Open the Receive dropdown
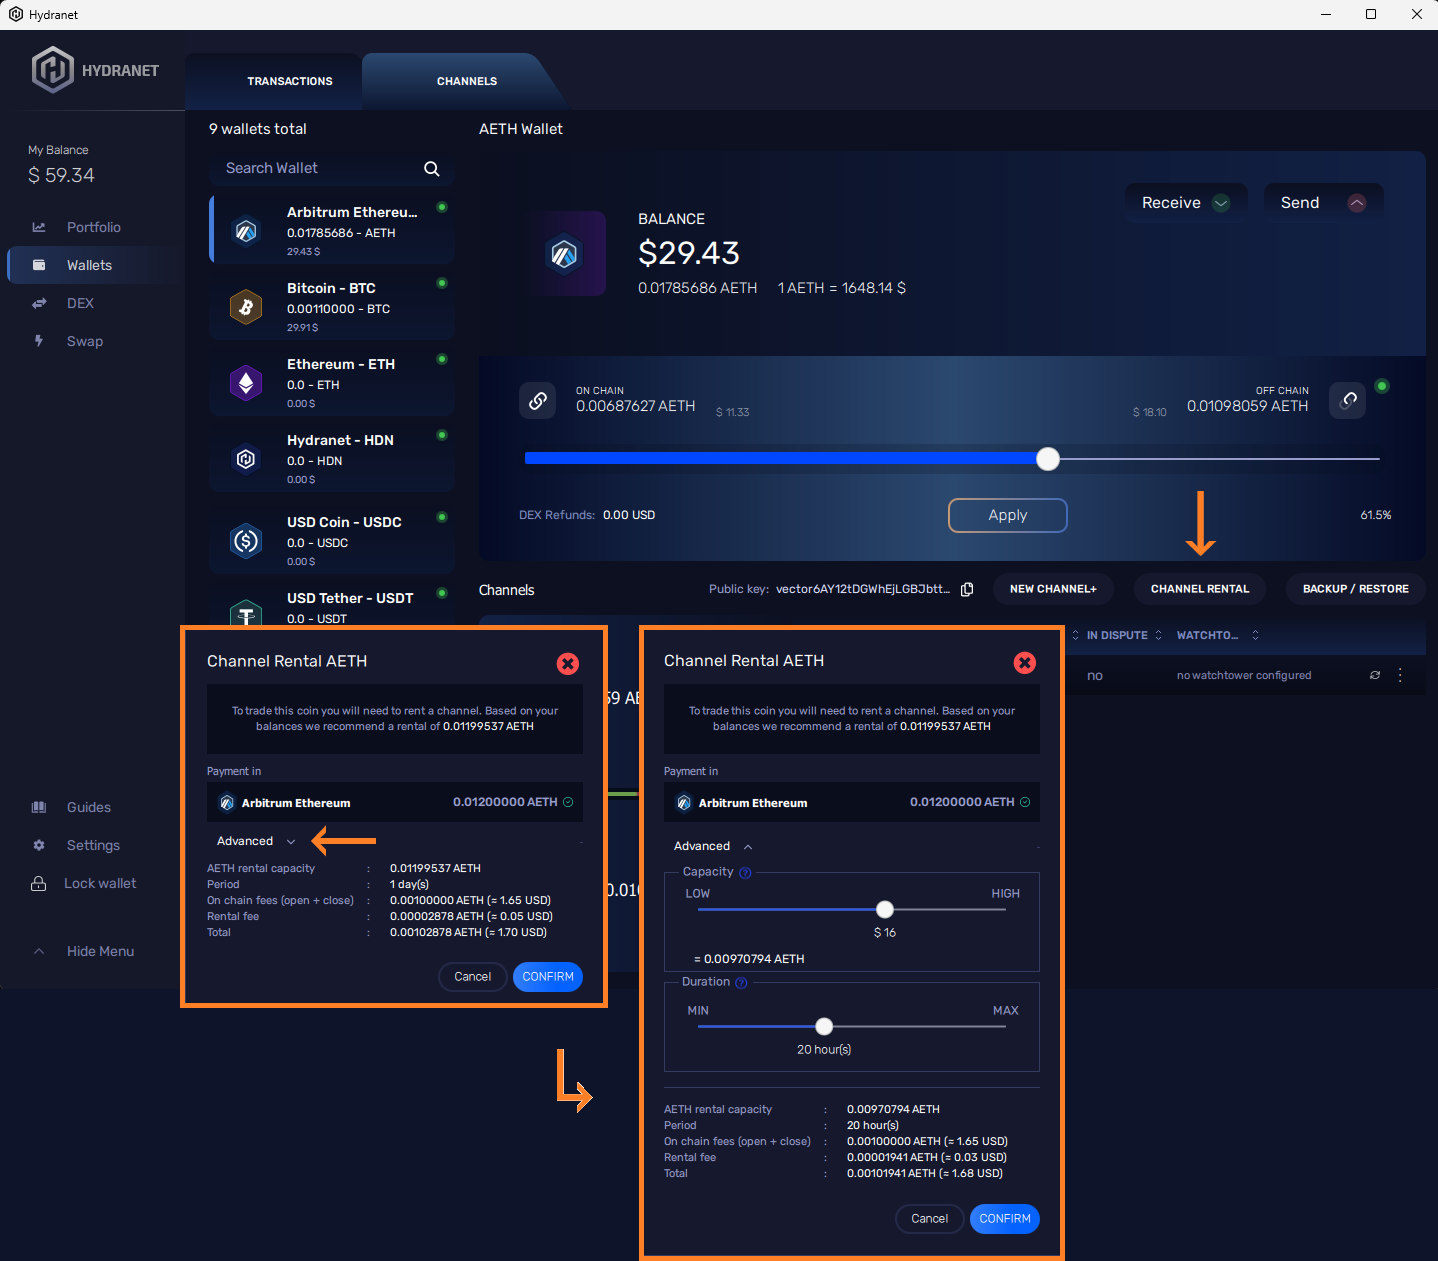 click(x=1186, y=203)
